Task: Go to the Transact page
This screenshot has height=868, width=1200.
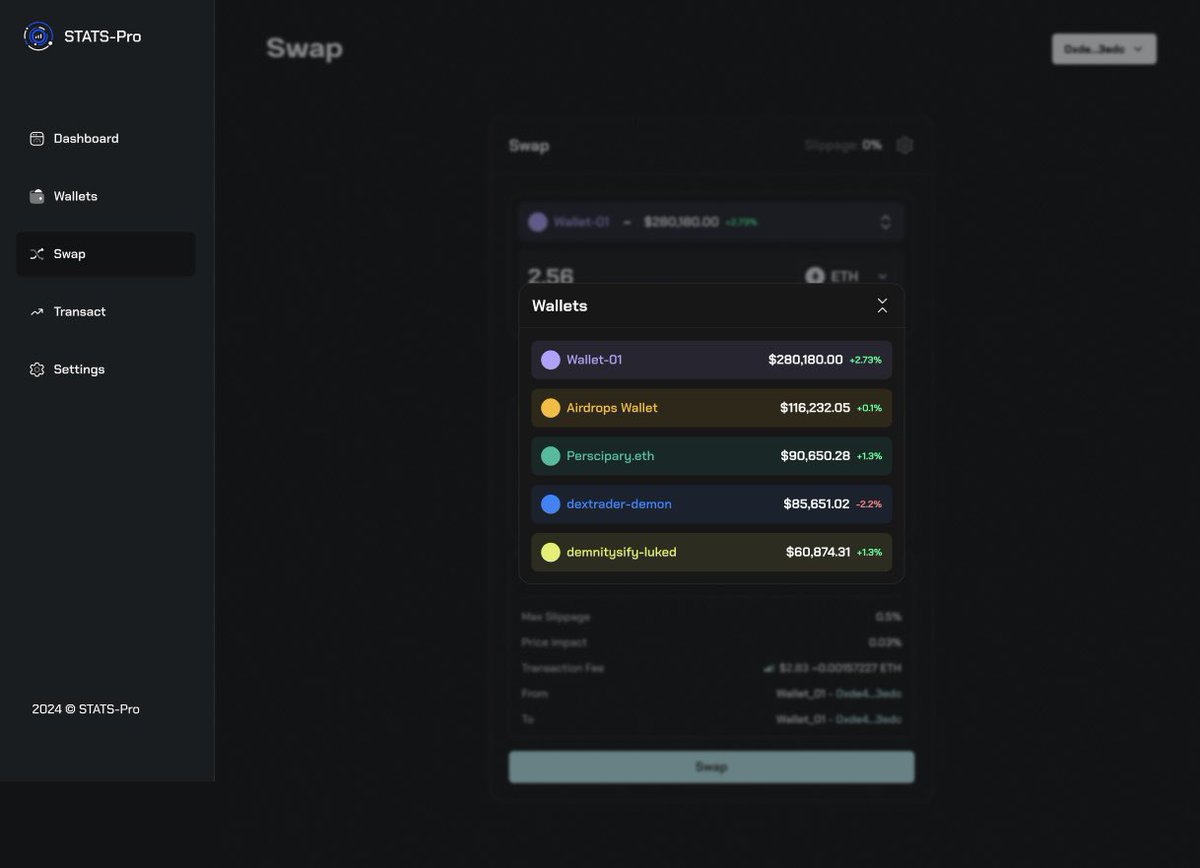Action: coord(106,312)
